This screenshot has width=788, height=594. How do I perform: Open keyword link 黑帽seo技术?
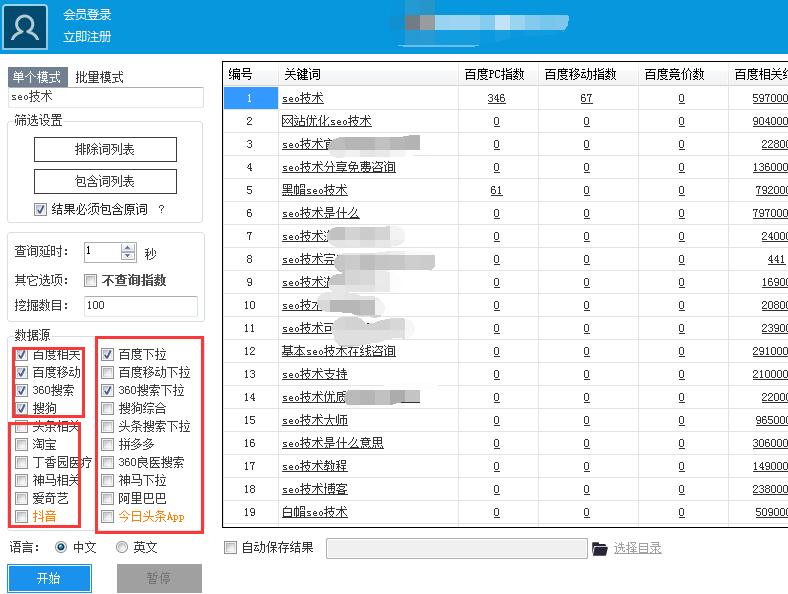click(x=315, y=190)
